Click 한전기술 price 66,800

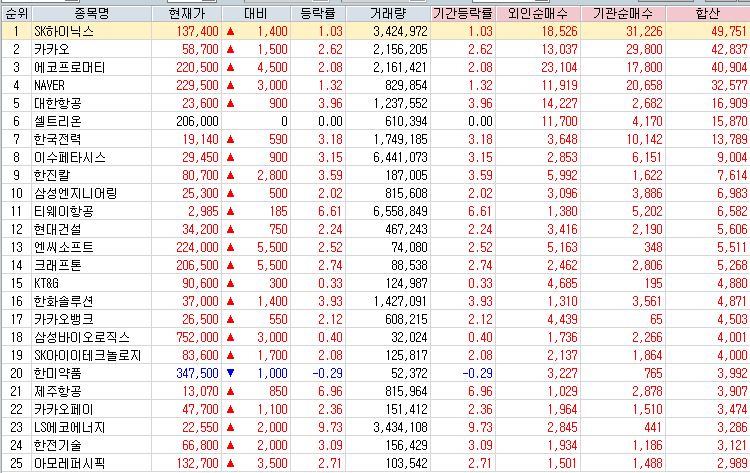(x=200, y=445)
